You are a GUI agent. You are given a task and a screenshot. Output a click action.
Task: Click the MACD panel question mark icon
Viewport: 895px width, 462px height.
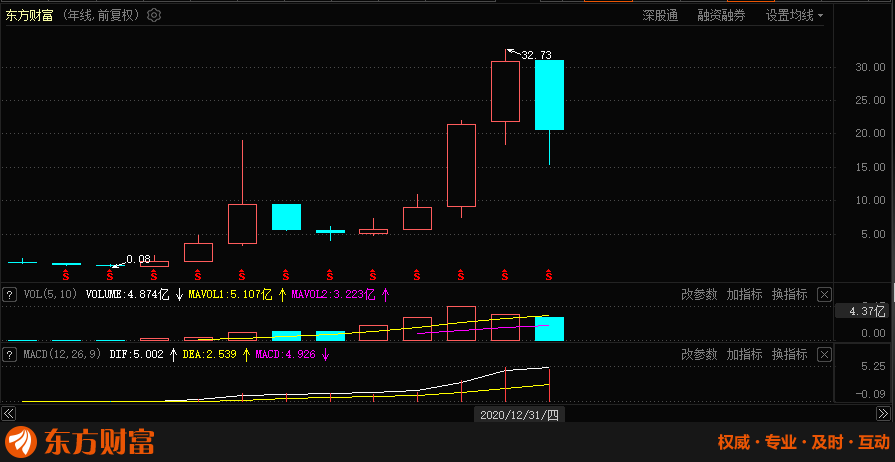click(9, 355)
